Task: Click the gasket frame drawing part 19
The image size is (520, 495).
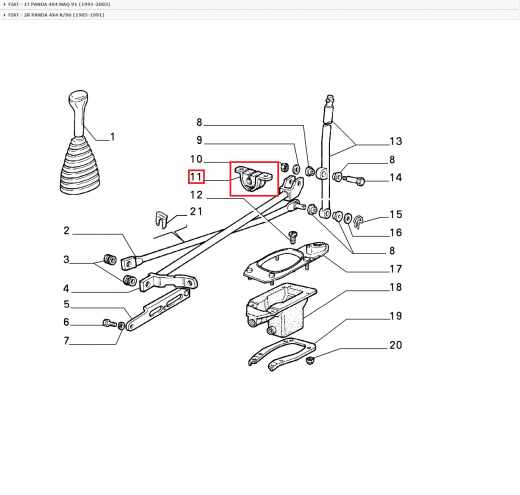Action: coord(282,355)
